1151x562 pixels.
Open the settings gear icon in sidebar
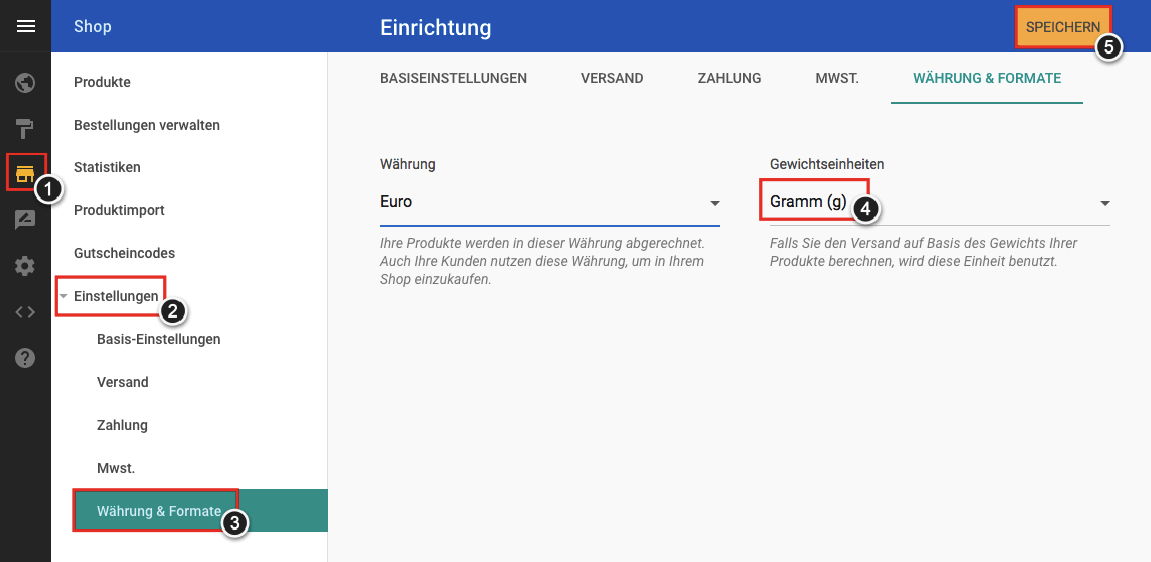pyautogui.click(x=26, y=266)
